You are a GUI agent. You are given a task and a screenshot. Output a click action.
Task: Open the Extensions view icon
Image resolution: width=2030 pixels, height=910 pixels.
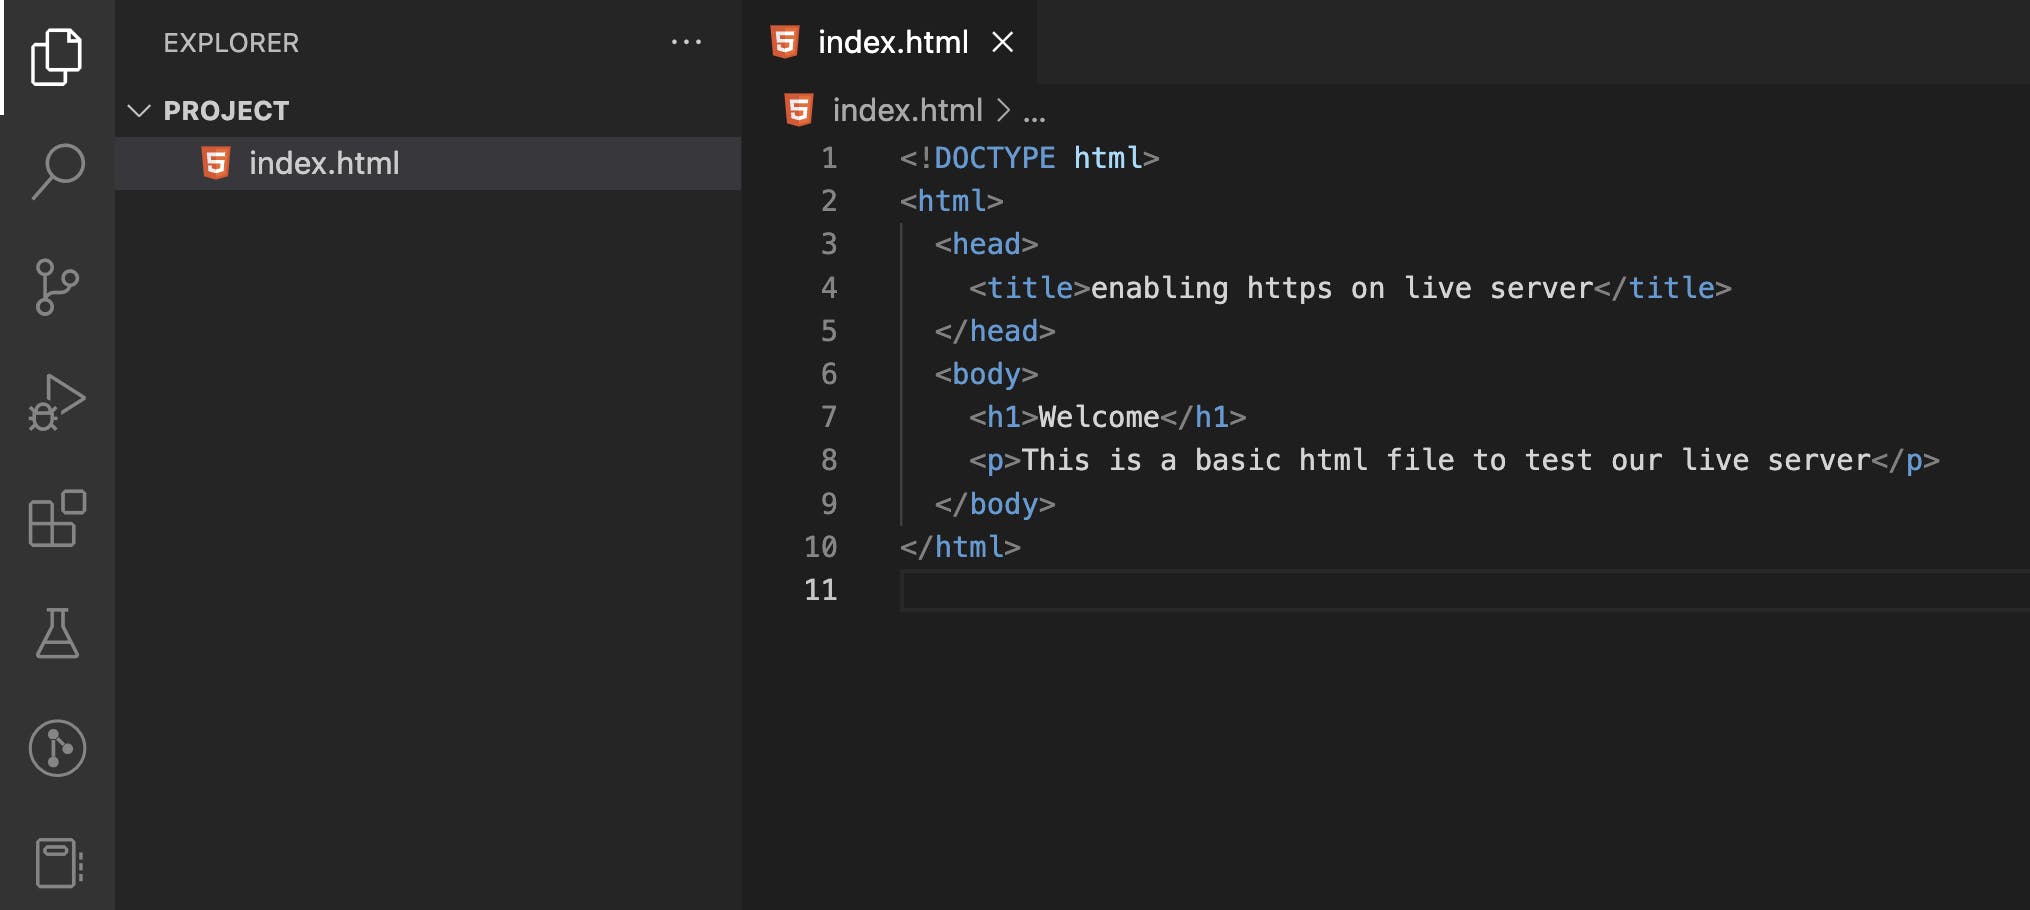click(x=57, y=518)
